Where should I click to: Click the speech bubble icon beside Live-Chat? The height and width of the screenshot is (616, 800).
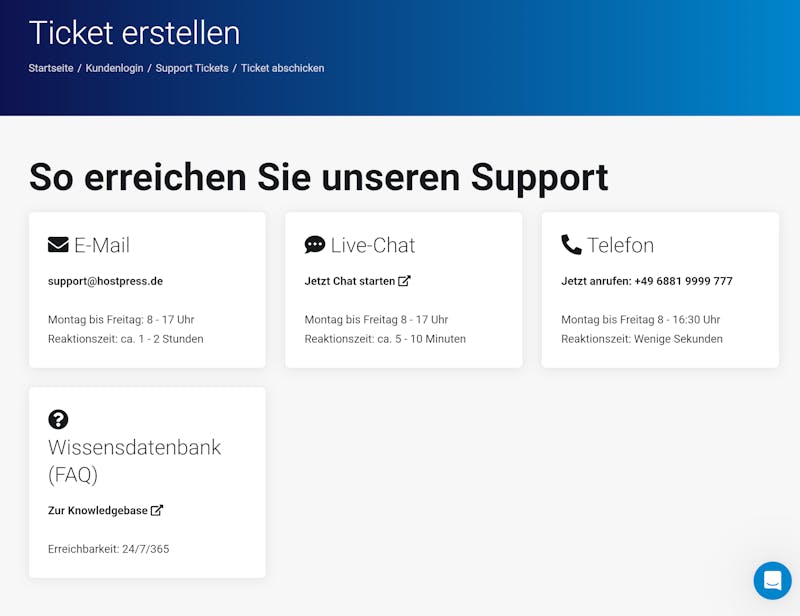[x=315, y=244]
